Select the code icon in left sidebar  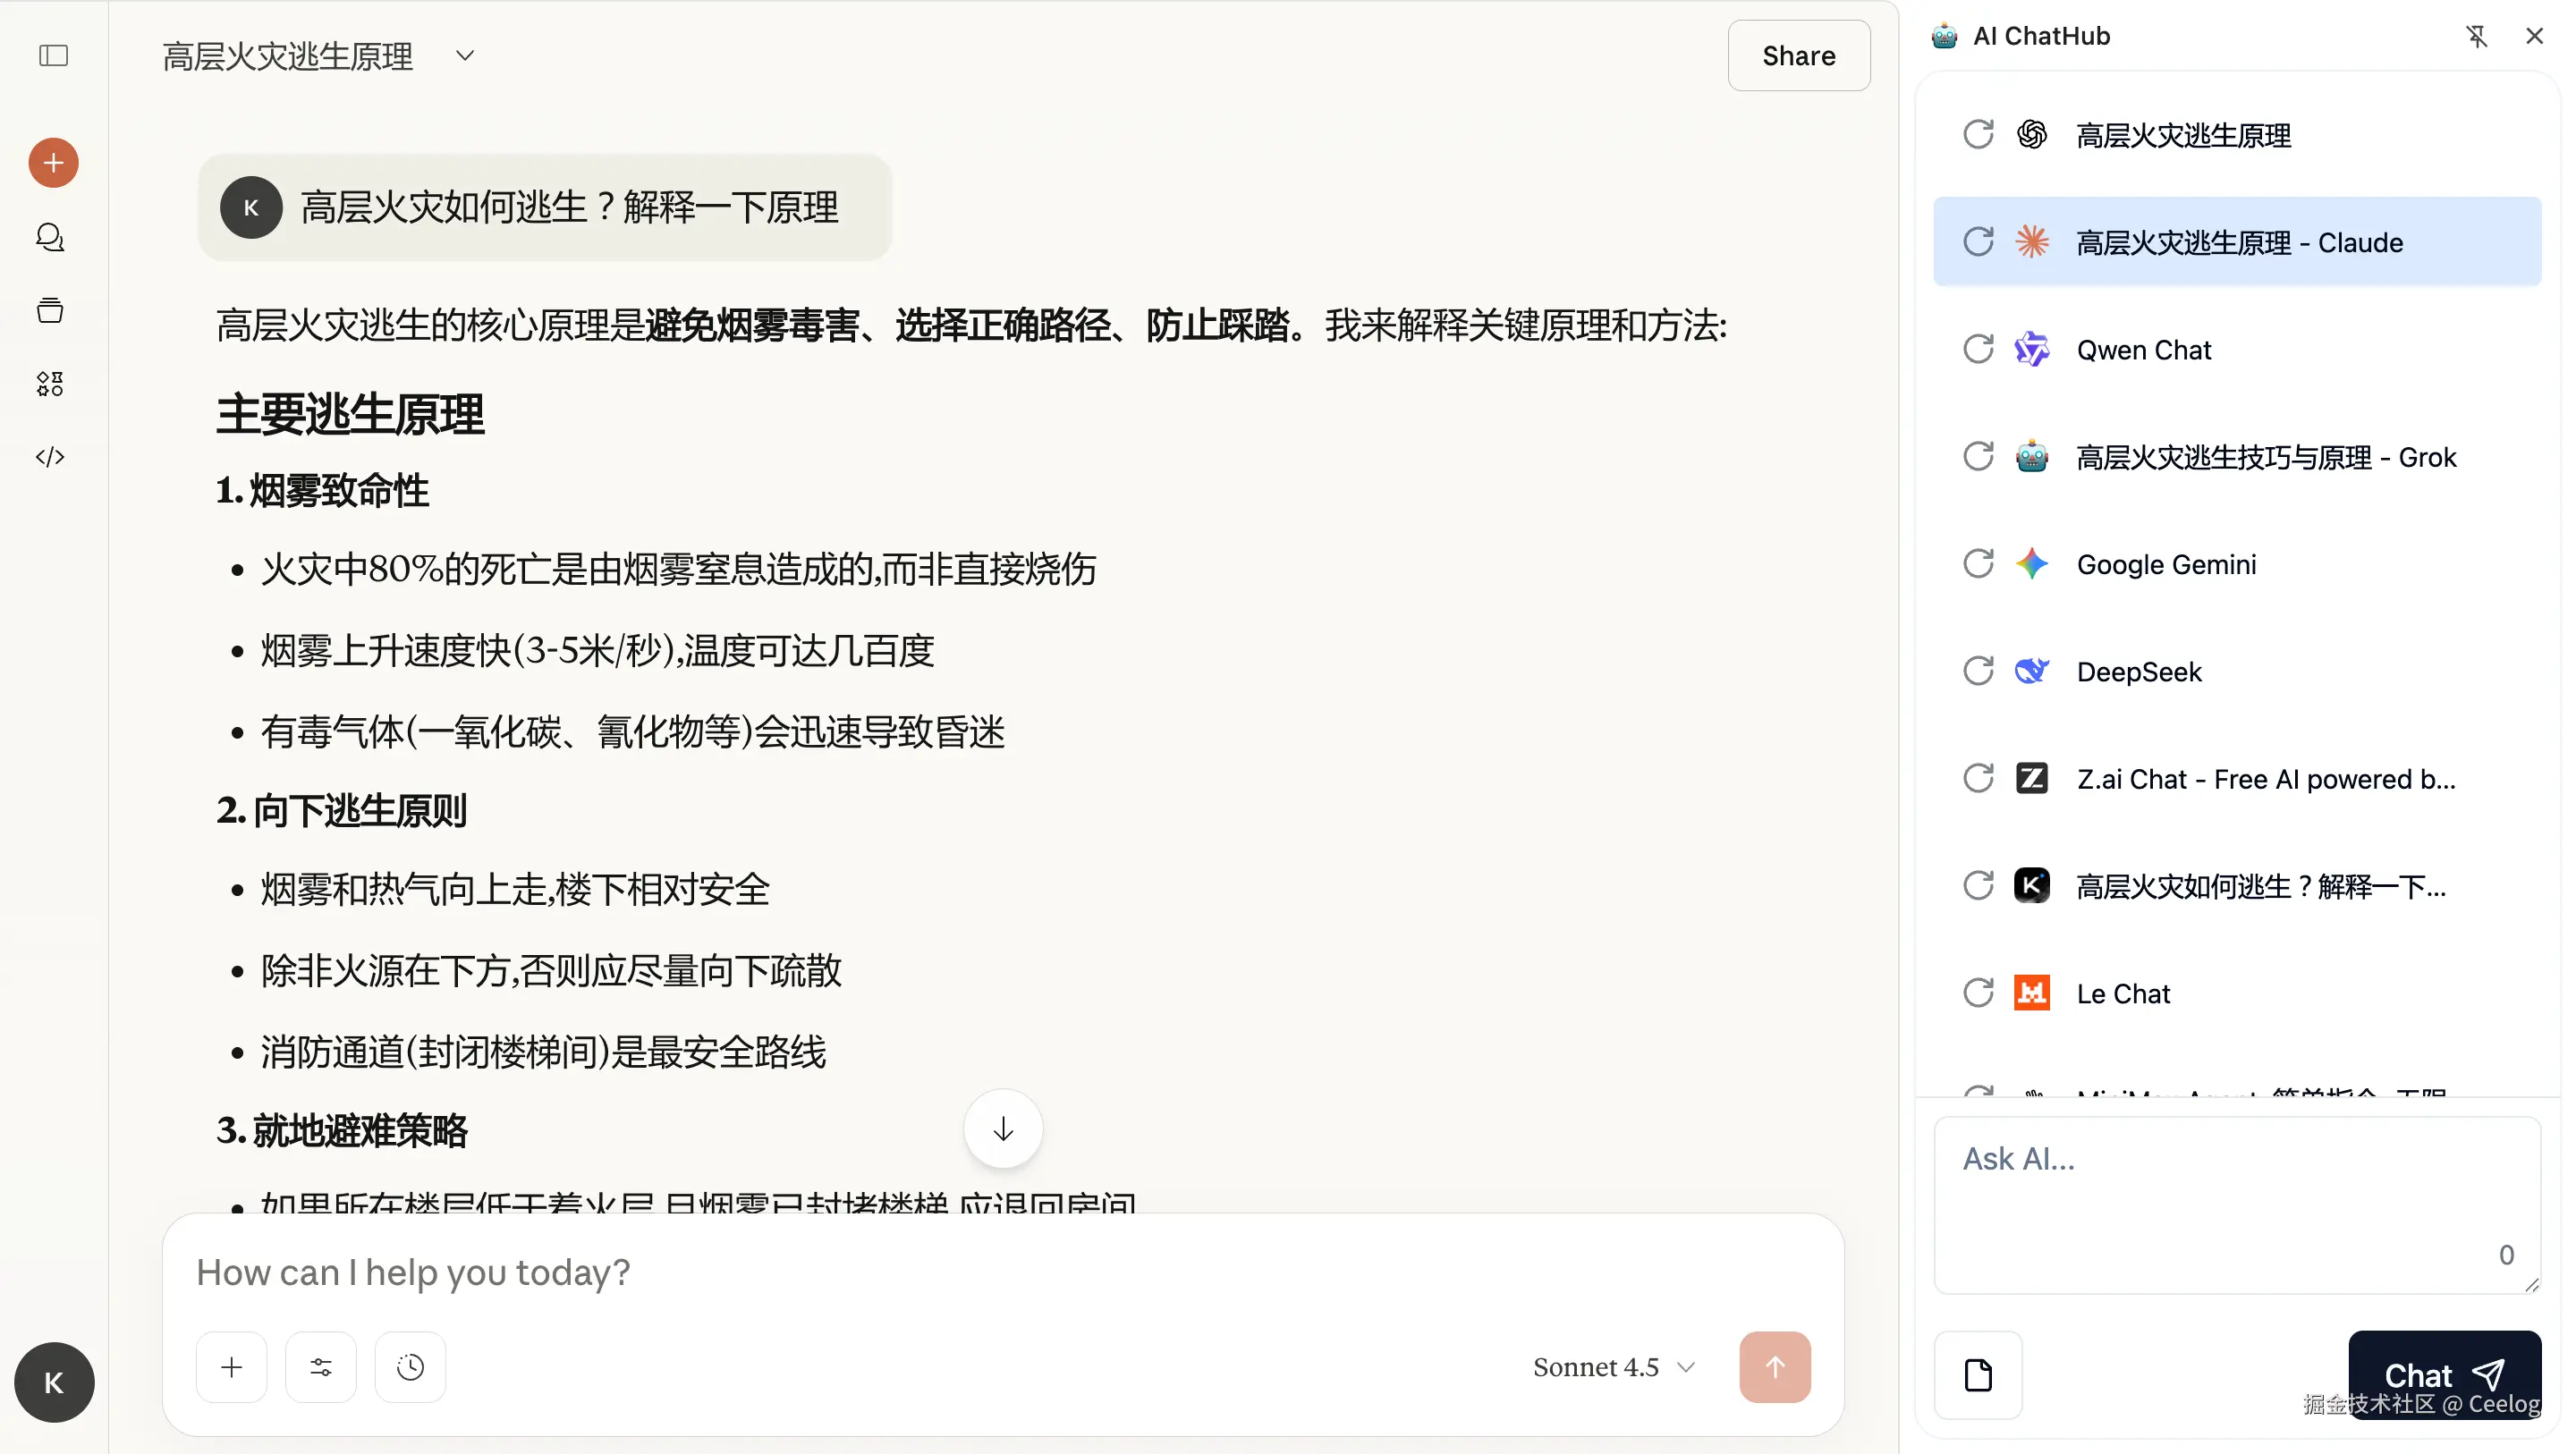49,457
